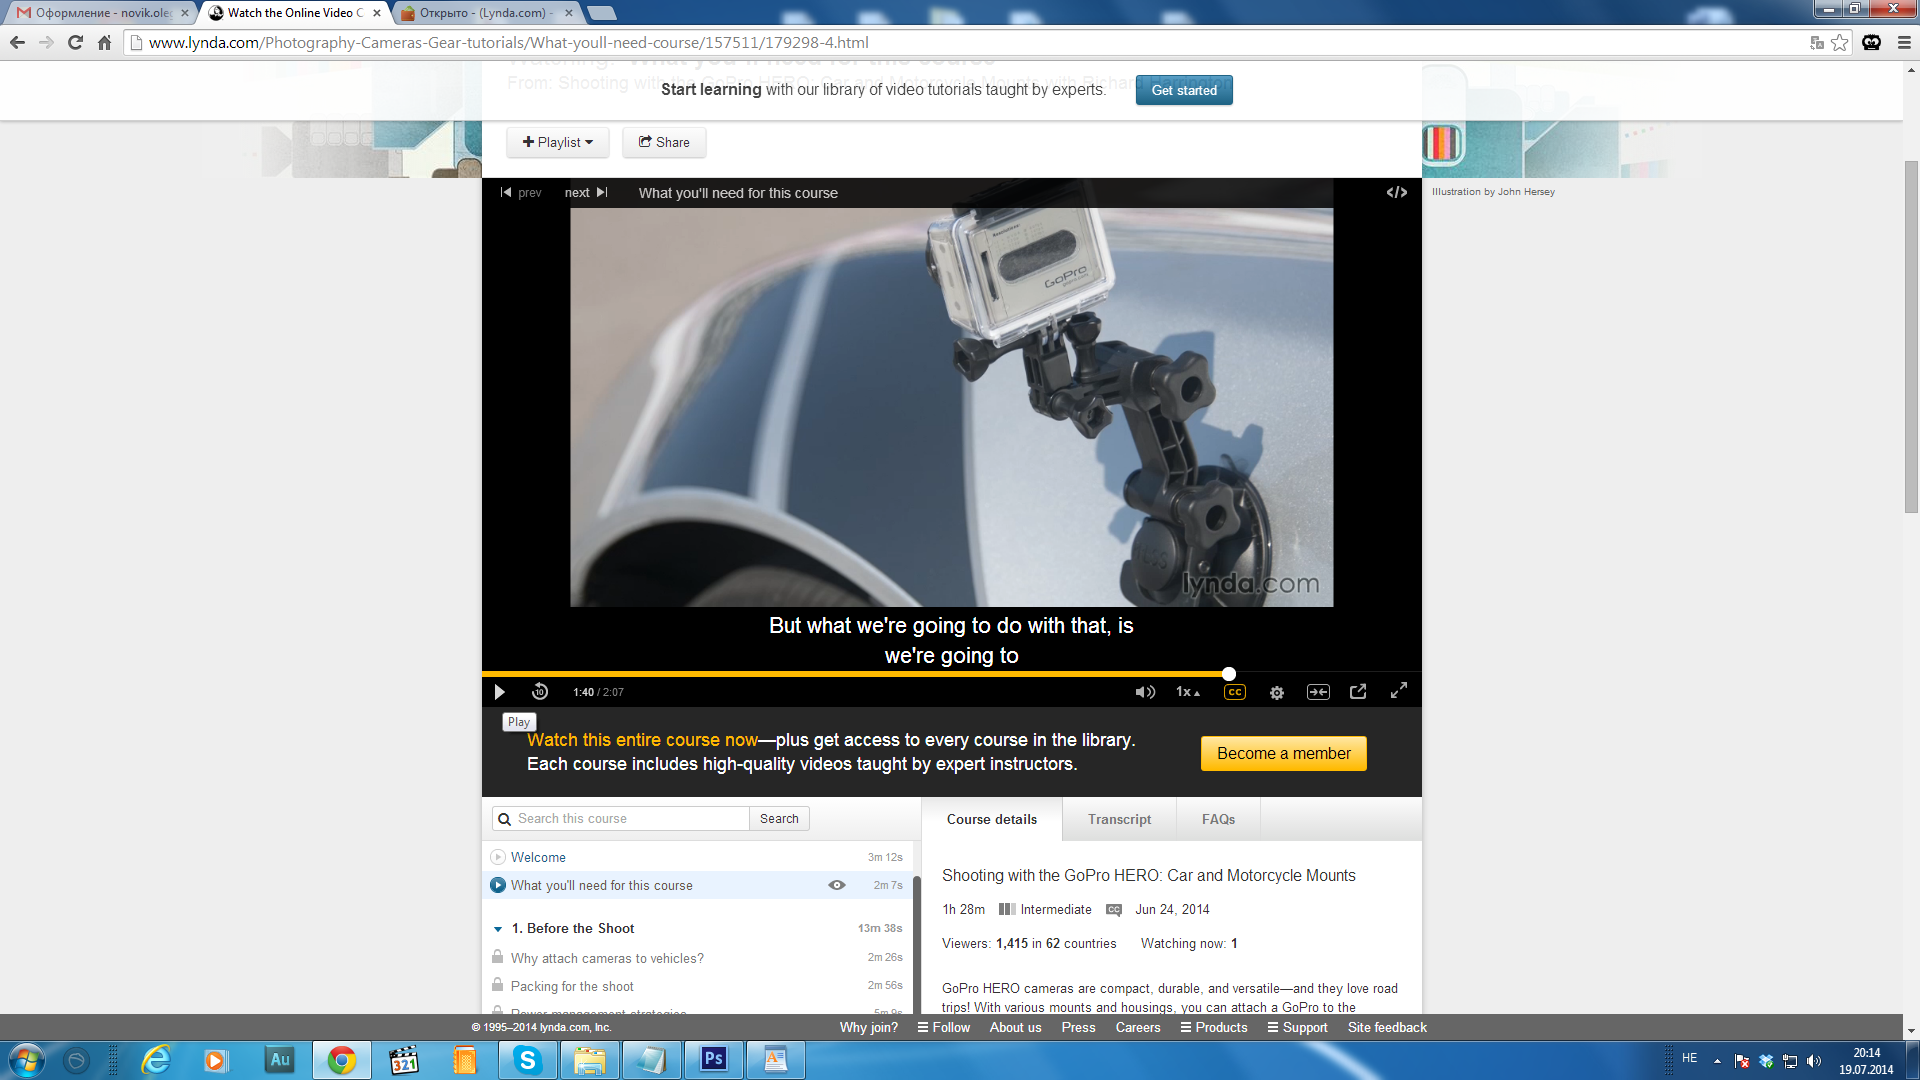Reload the current page
This screenshot has width=1920, height=1080.
coord(75,42)
